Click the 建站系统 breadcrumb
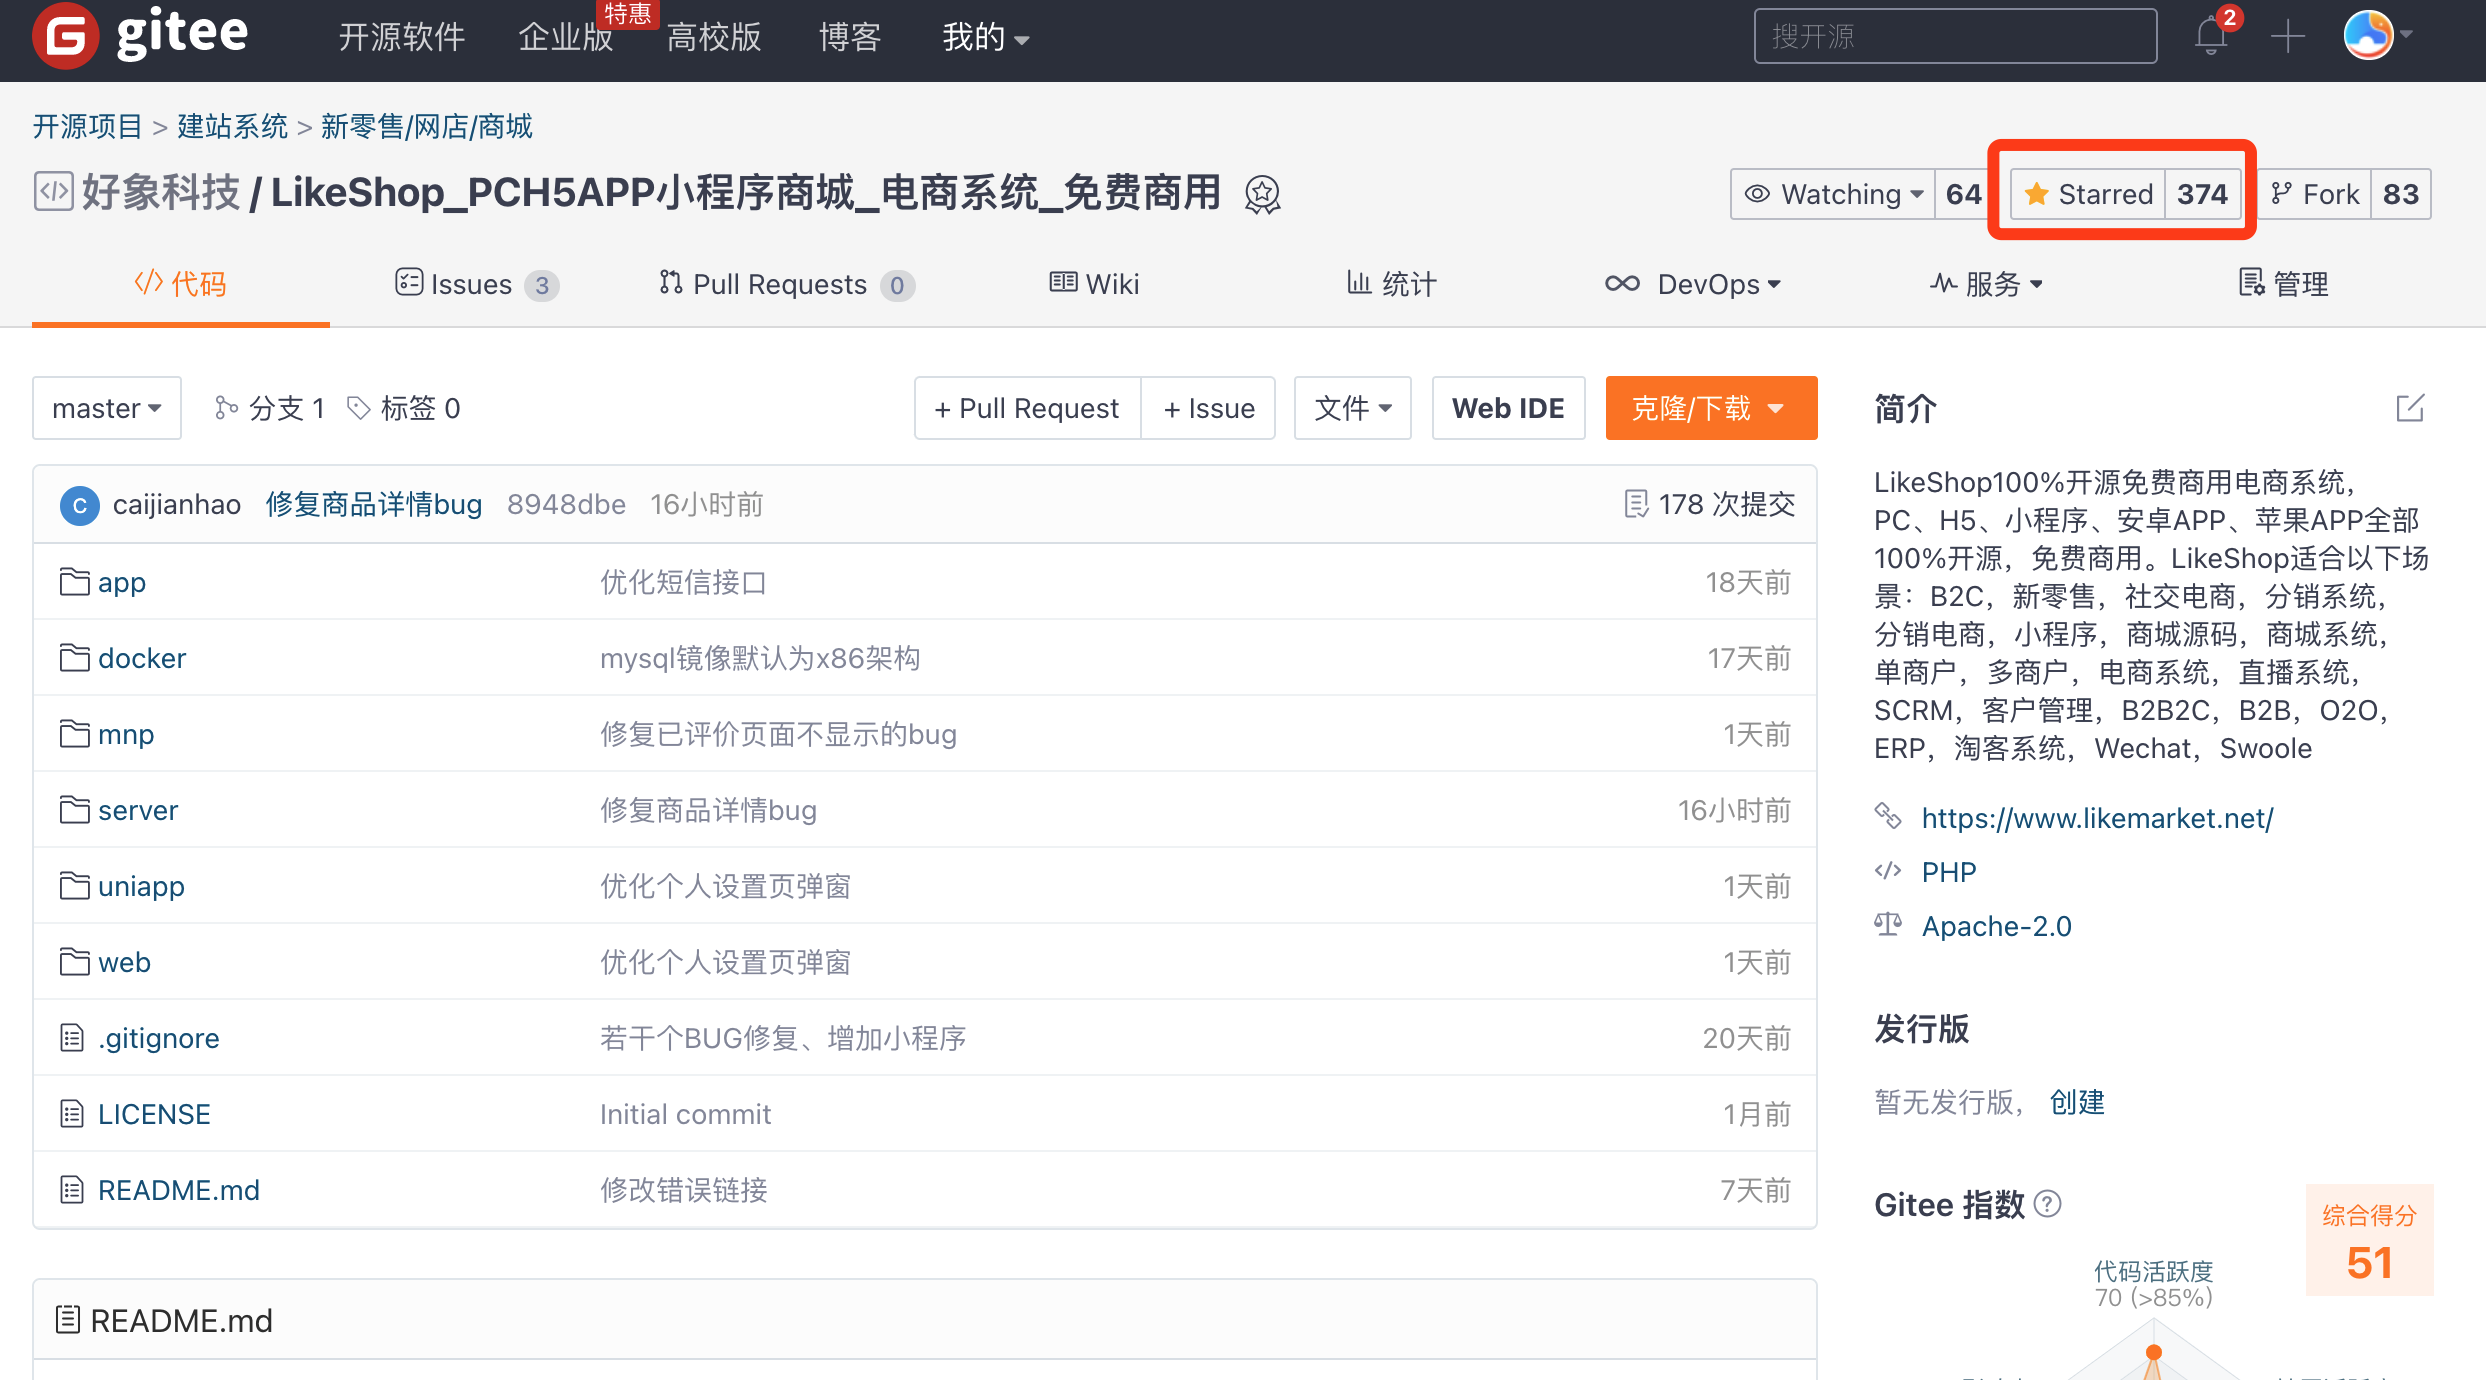This screenshot has width=2486, height=1380. 233,127
